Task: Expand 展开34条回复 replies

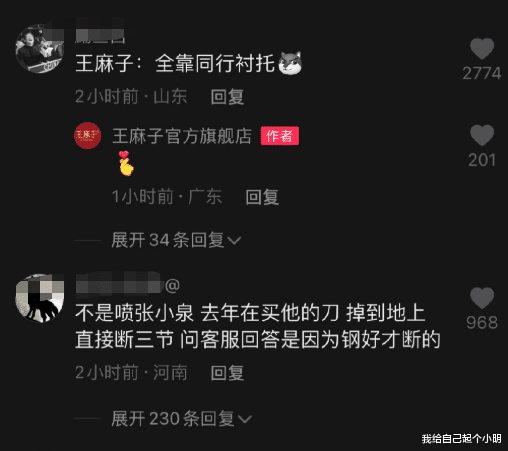Action: 176,240
